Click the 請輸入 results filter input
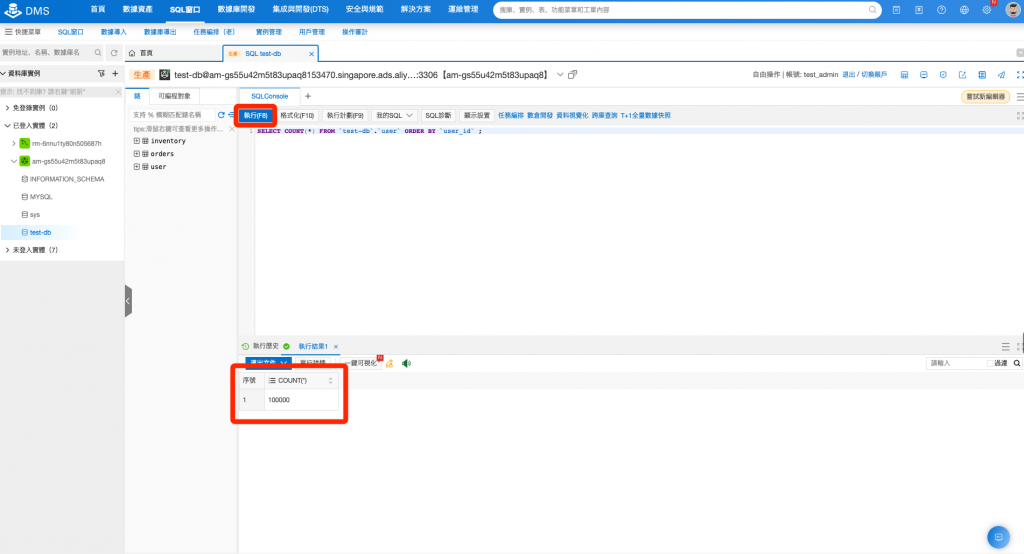The image size is (1024, 554). click(955, 363)
